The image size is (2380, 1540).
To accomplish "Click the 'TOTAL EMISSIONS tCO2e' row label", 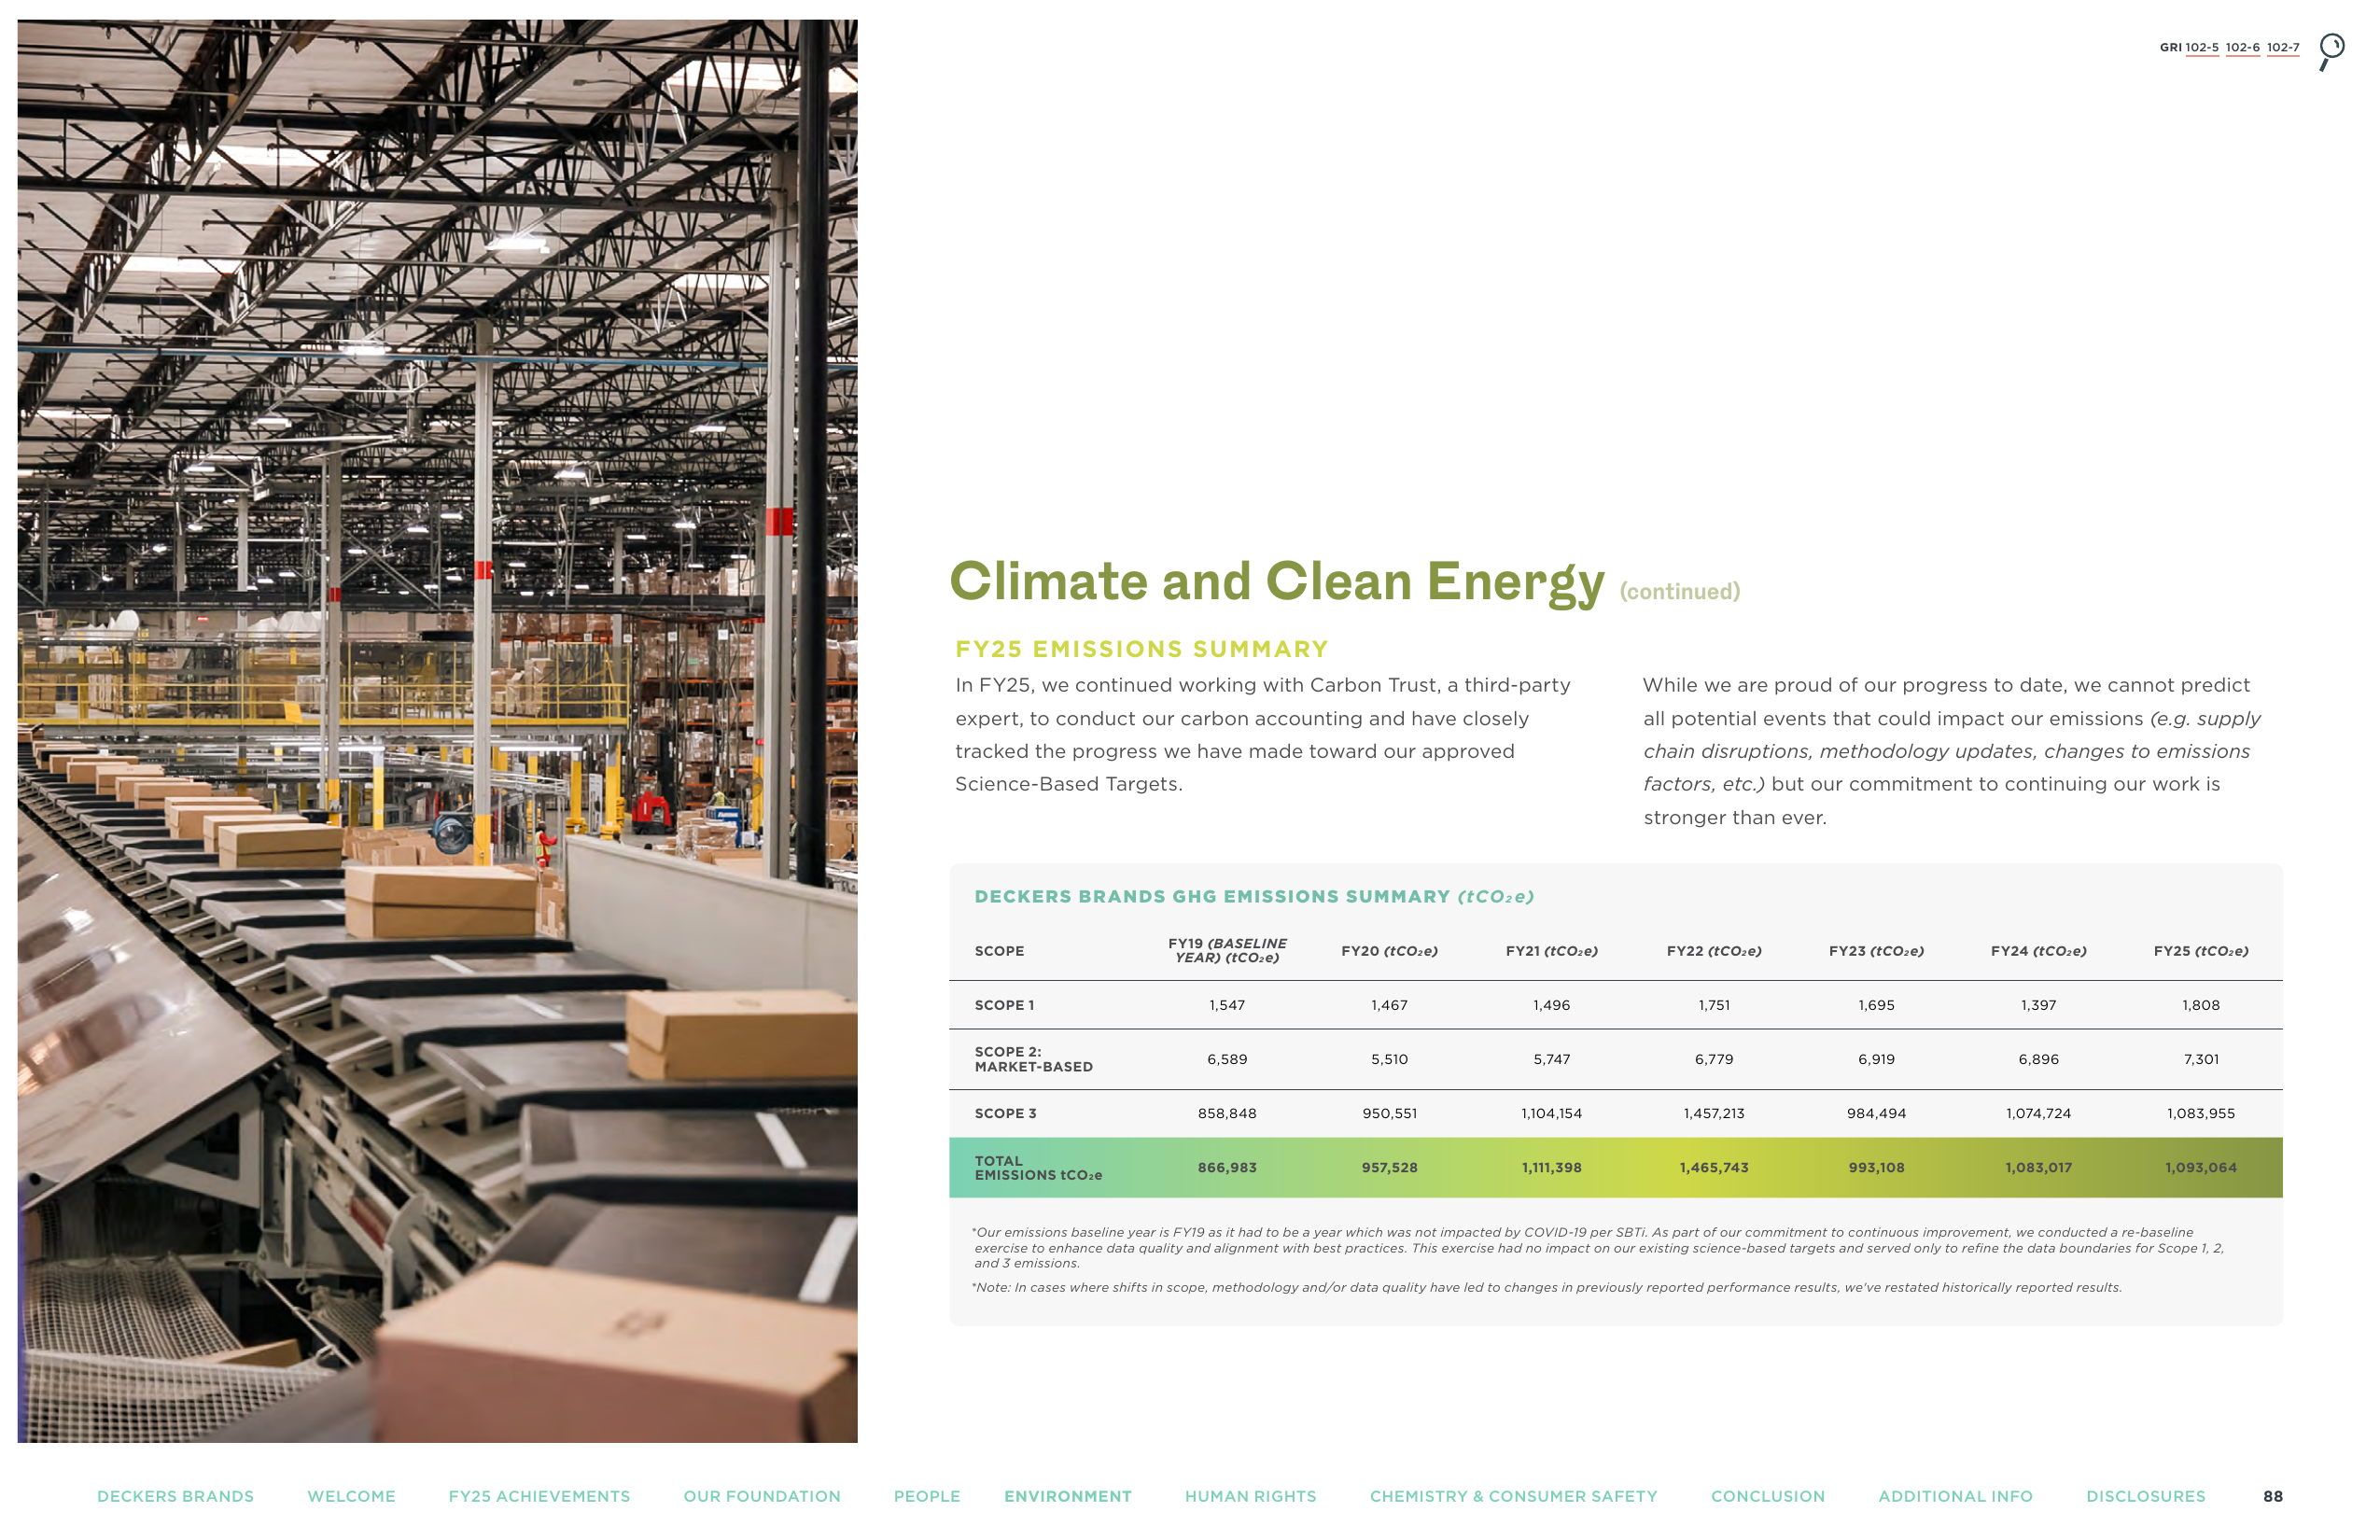I will (1038, 1168).
